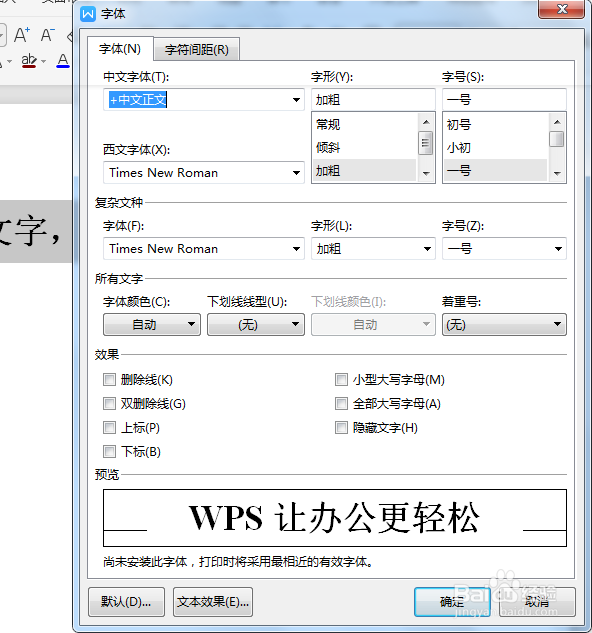The image size is (592, 633).
Task: Confirm with the 确定 button
Action: click(452, 602)
